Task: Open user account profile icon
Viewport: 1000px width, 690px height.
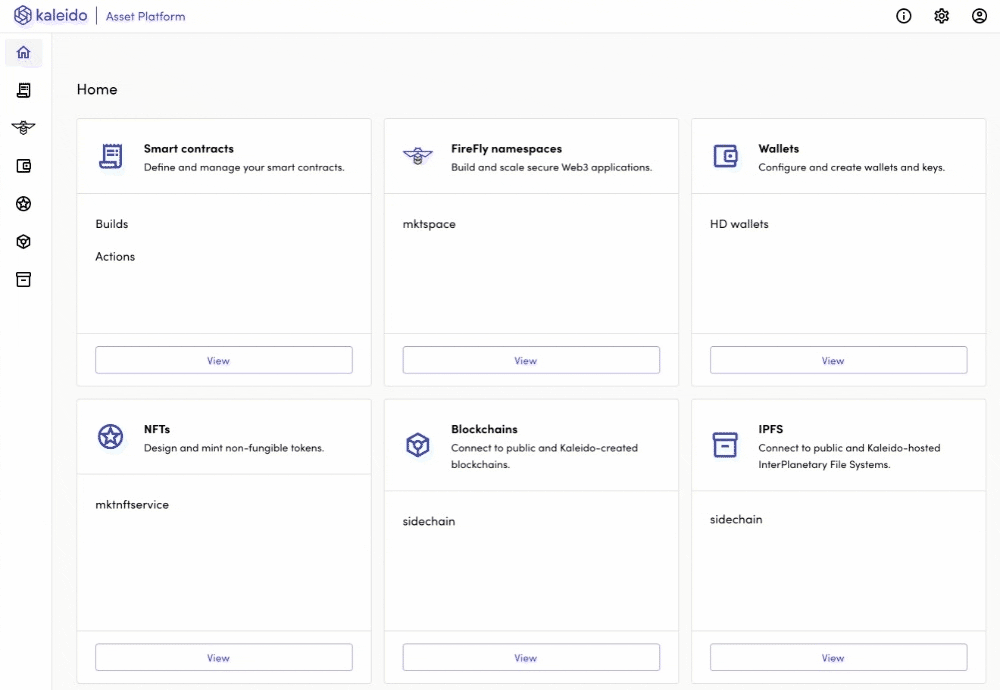Action: point(979,16)
